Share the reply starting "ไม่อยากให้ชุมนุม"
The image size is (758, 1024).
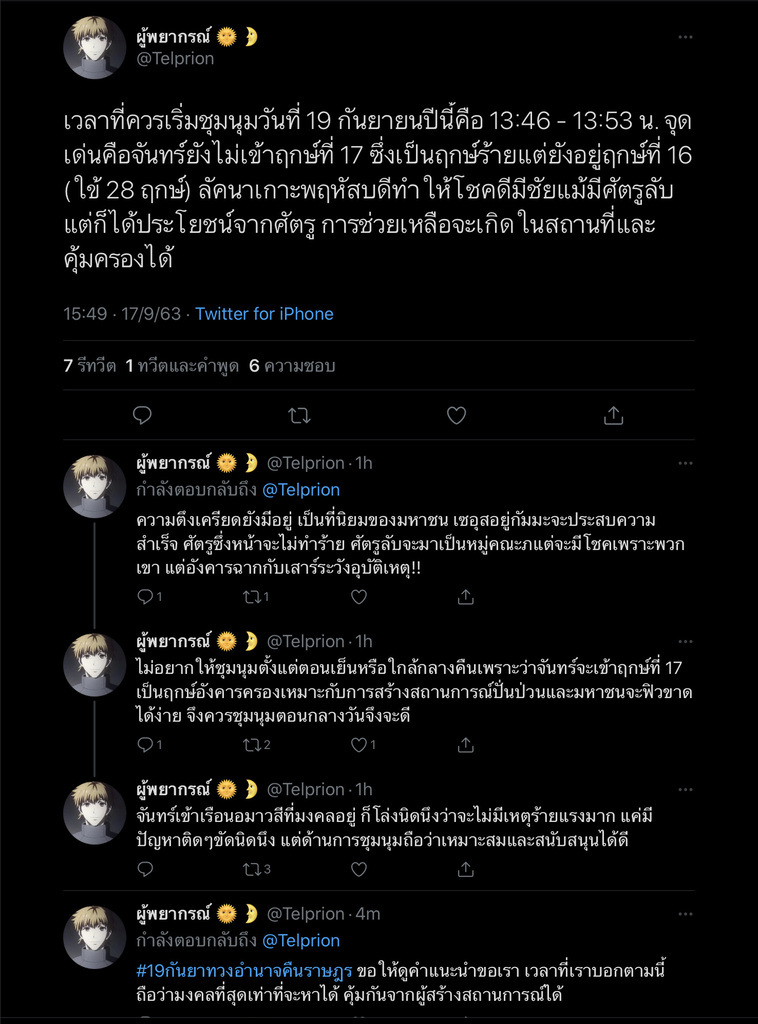[465, 744]
